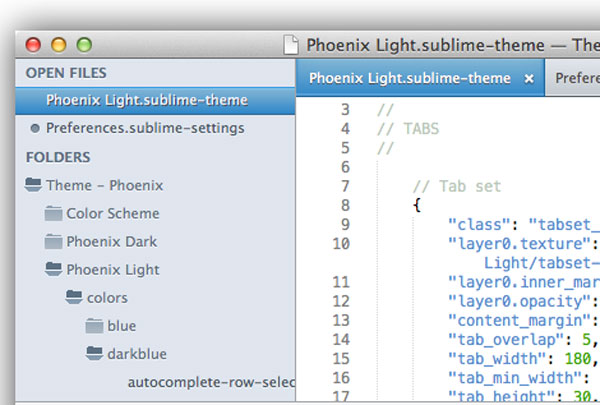Click the "layer0.texture" key
The width and height of the screenshot is (600, 405).
pyautogui.click(x=520, y=244)
